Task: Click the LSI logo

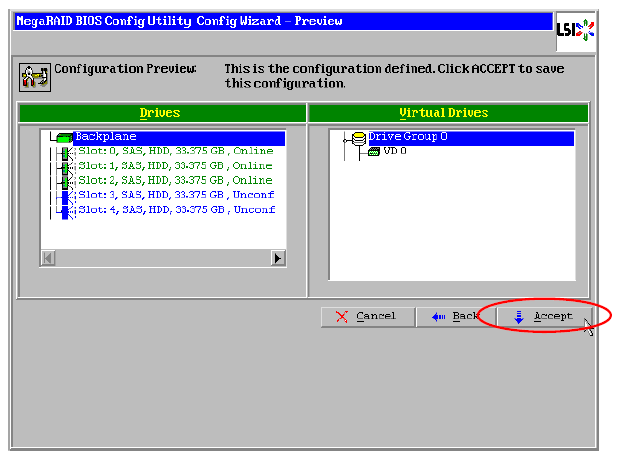Action: [x=575, y=31]
